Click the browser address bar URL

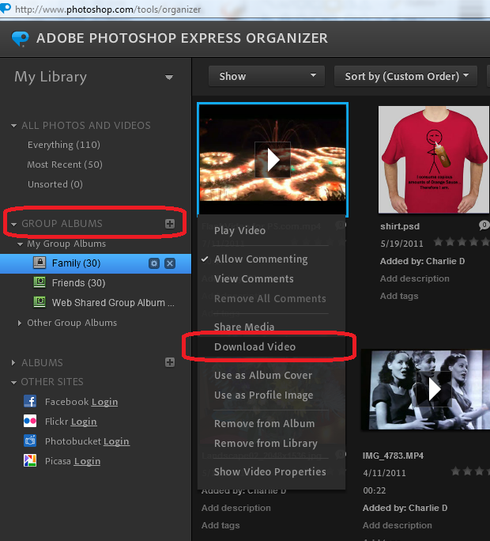108,9
